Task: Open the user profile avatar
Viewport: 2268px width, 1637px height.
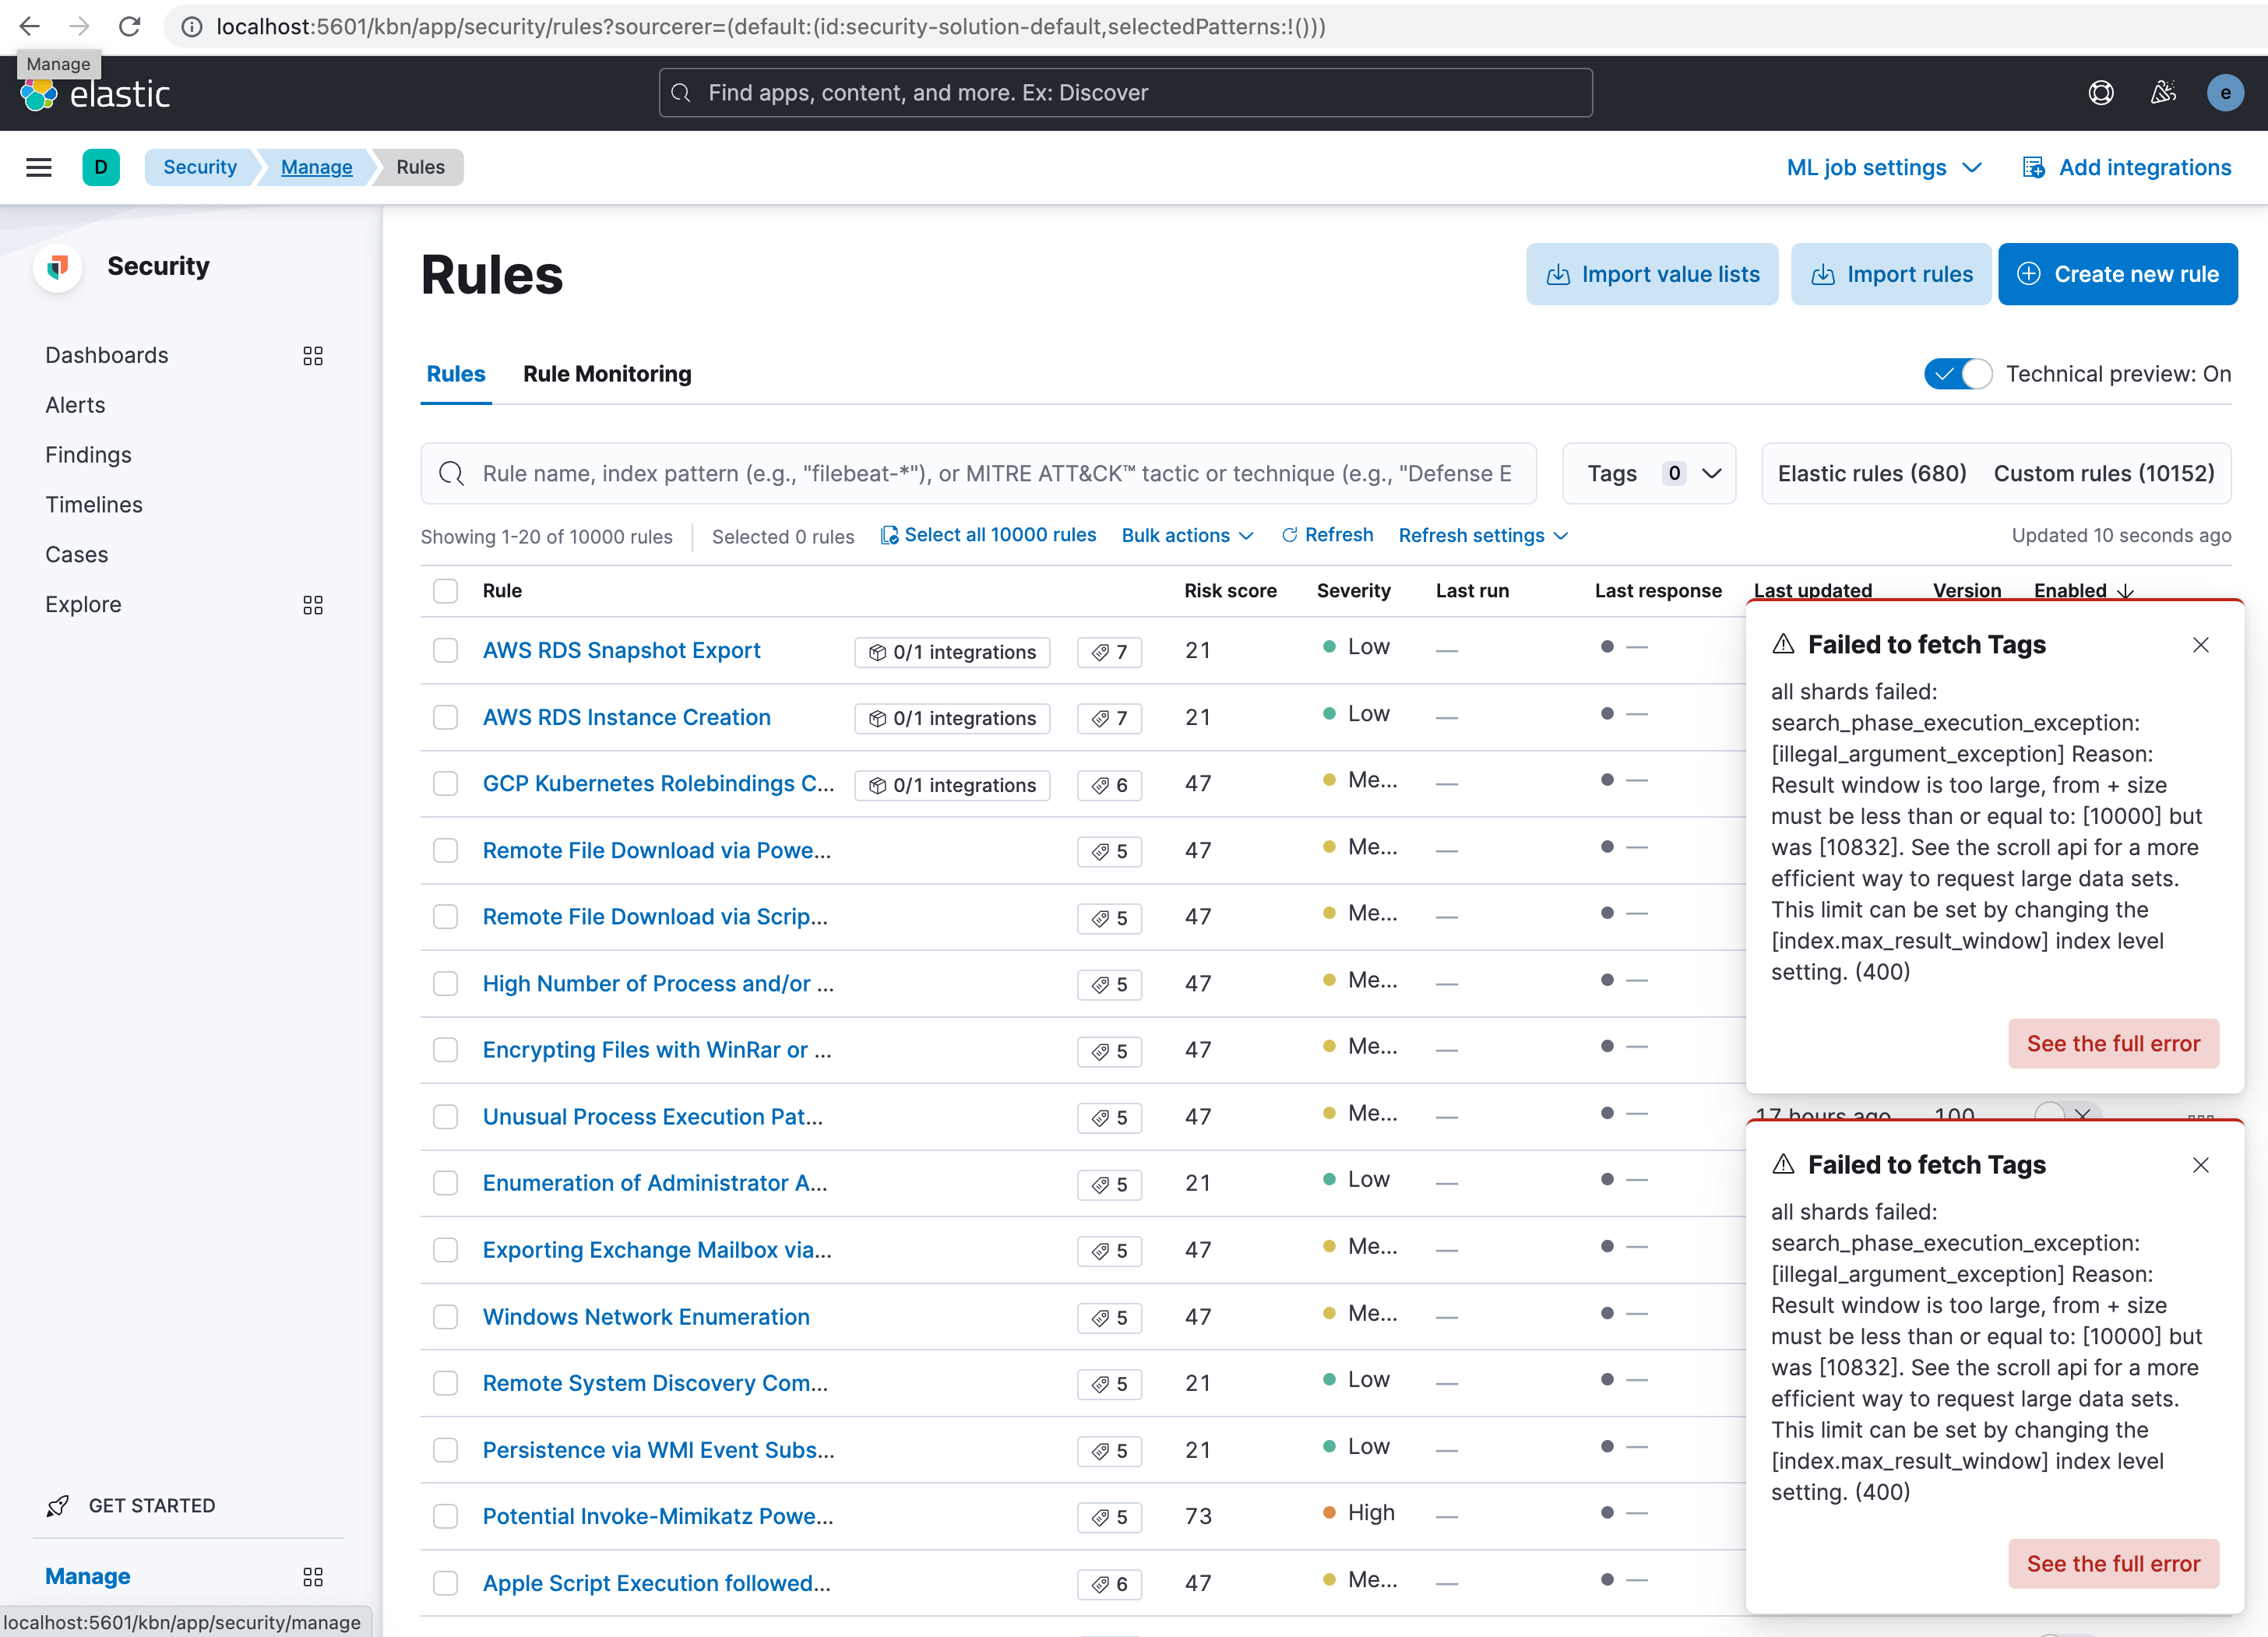Action: [2225, 92]
